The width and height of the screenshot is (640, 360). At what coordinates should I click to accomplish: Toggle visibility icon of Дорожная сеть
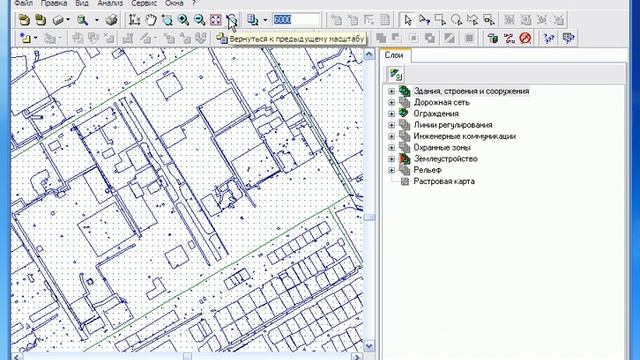tap(404, 102)
